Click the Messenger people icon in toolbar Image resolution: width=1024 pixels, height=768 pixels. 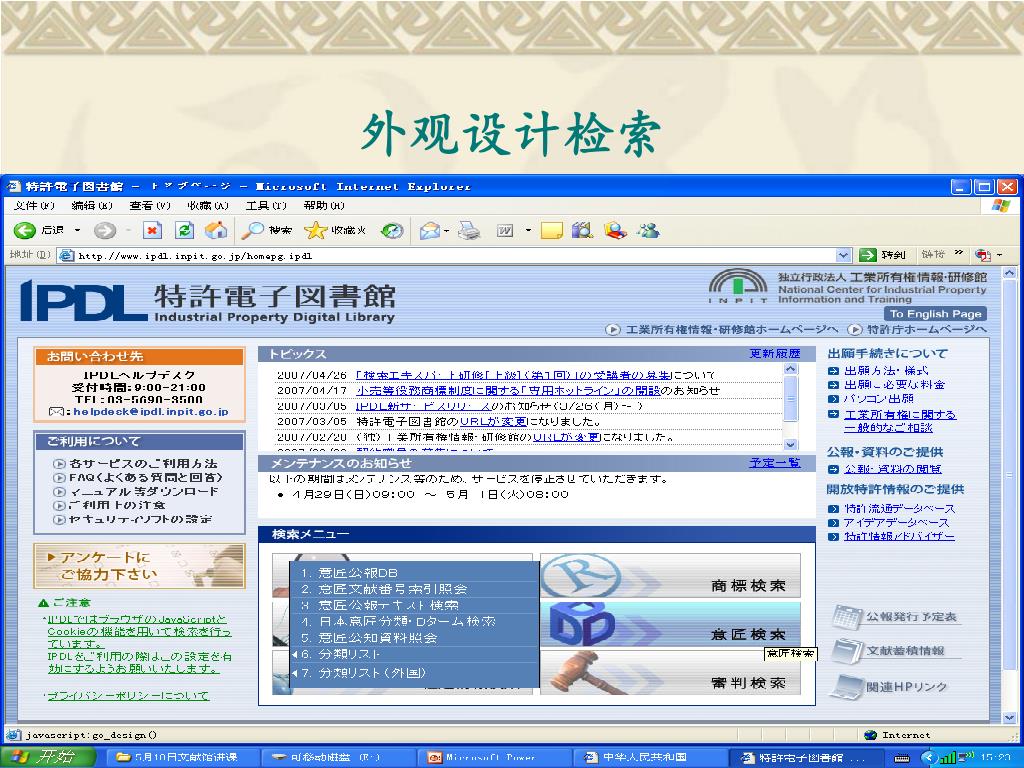click(x=648, y=230)
